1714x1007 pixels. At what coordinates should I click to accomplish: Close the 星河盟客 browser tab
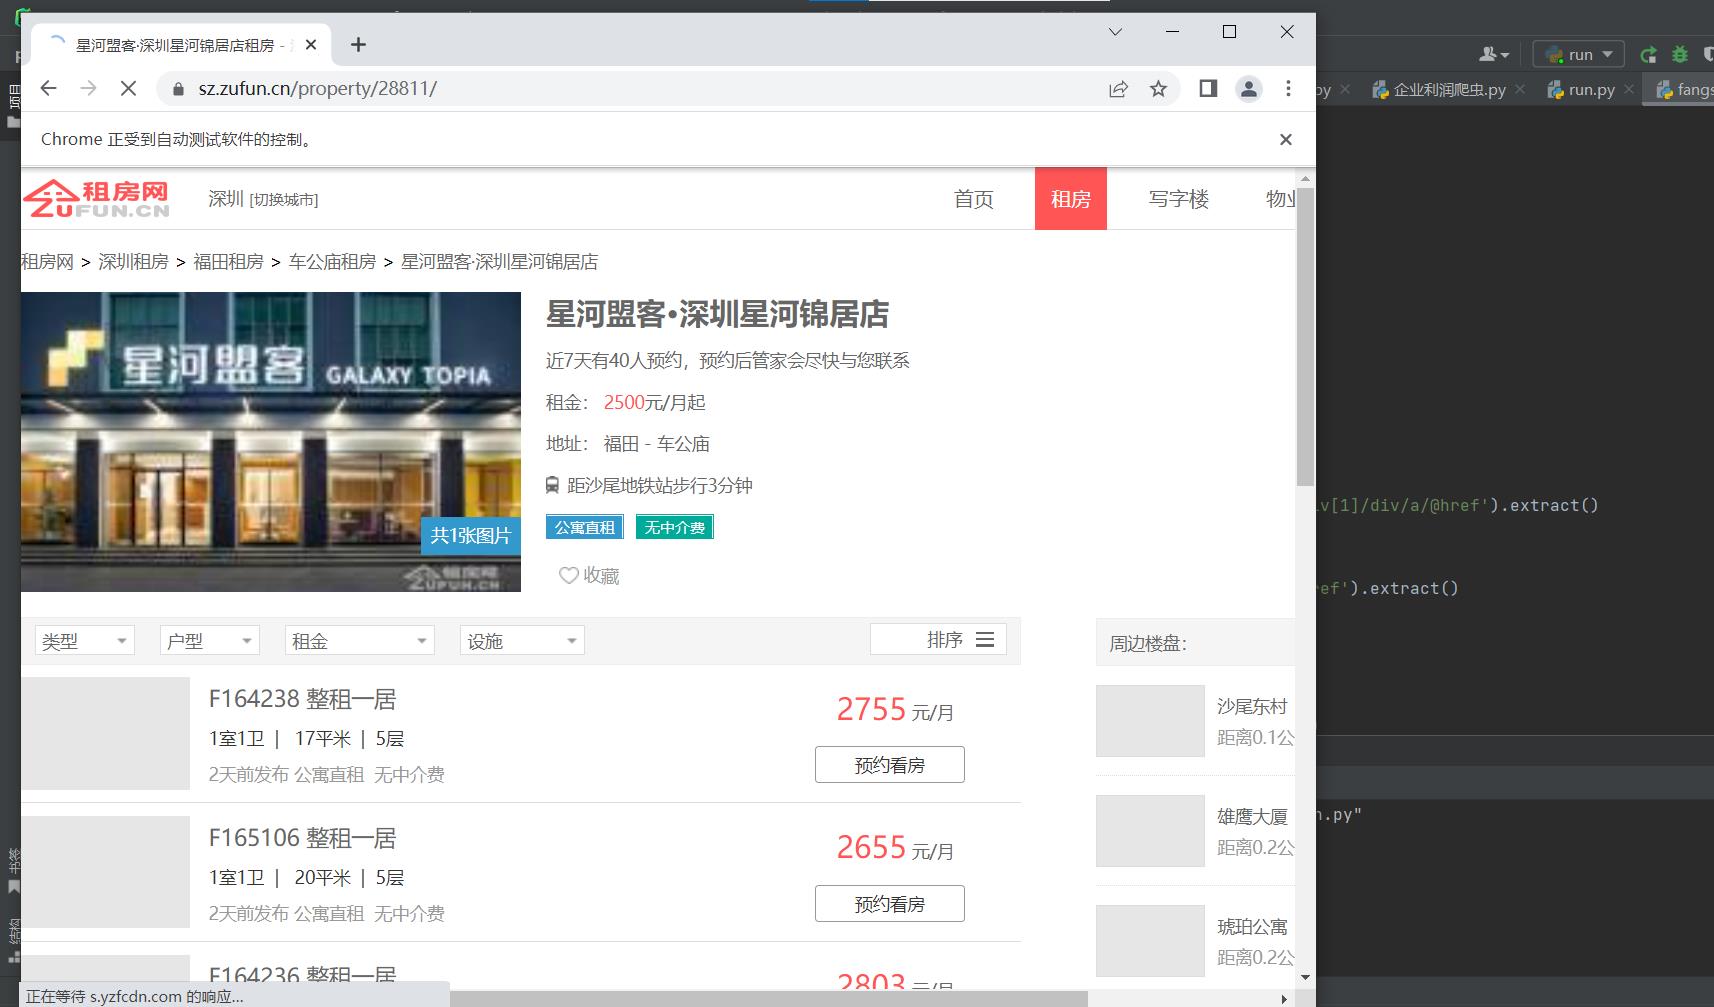point(311,45)
